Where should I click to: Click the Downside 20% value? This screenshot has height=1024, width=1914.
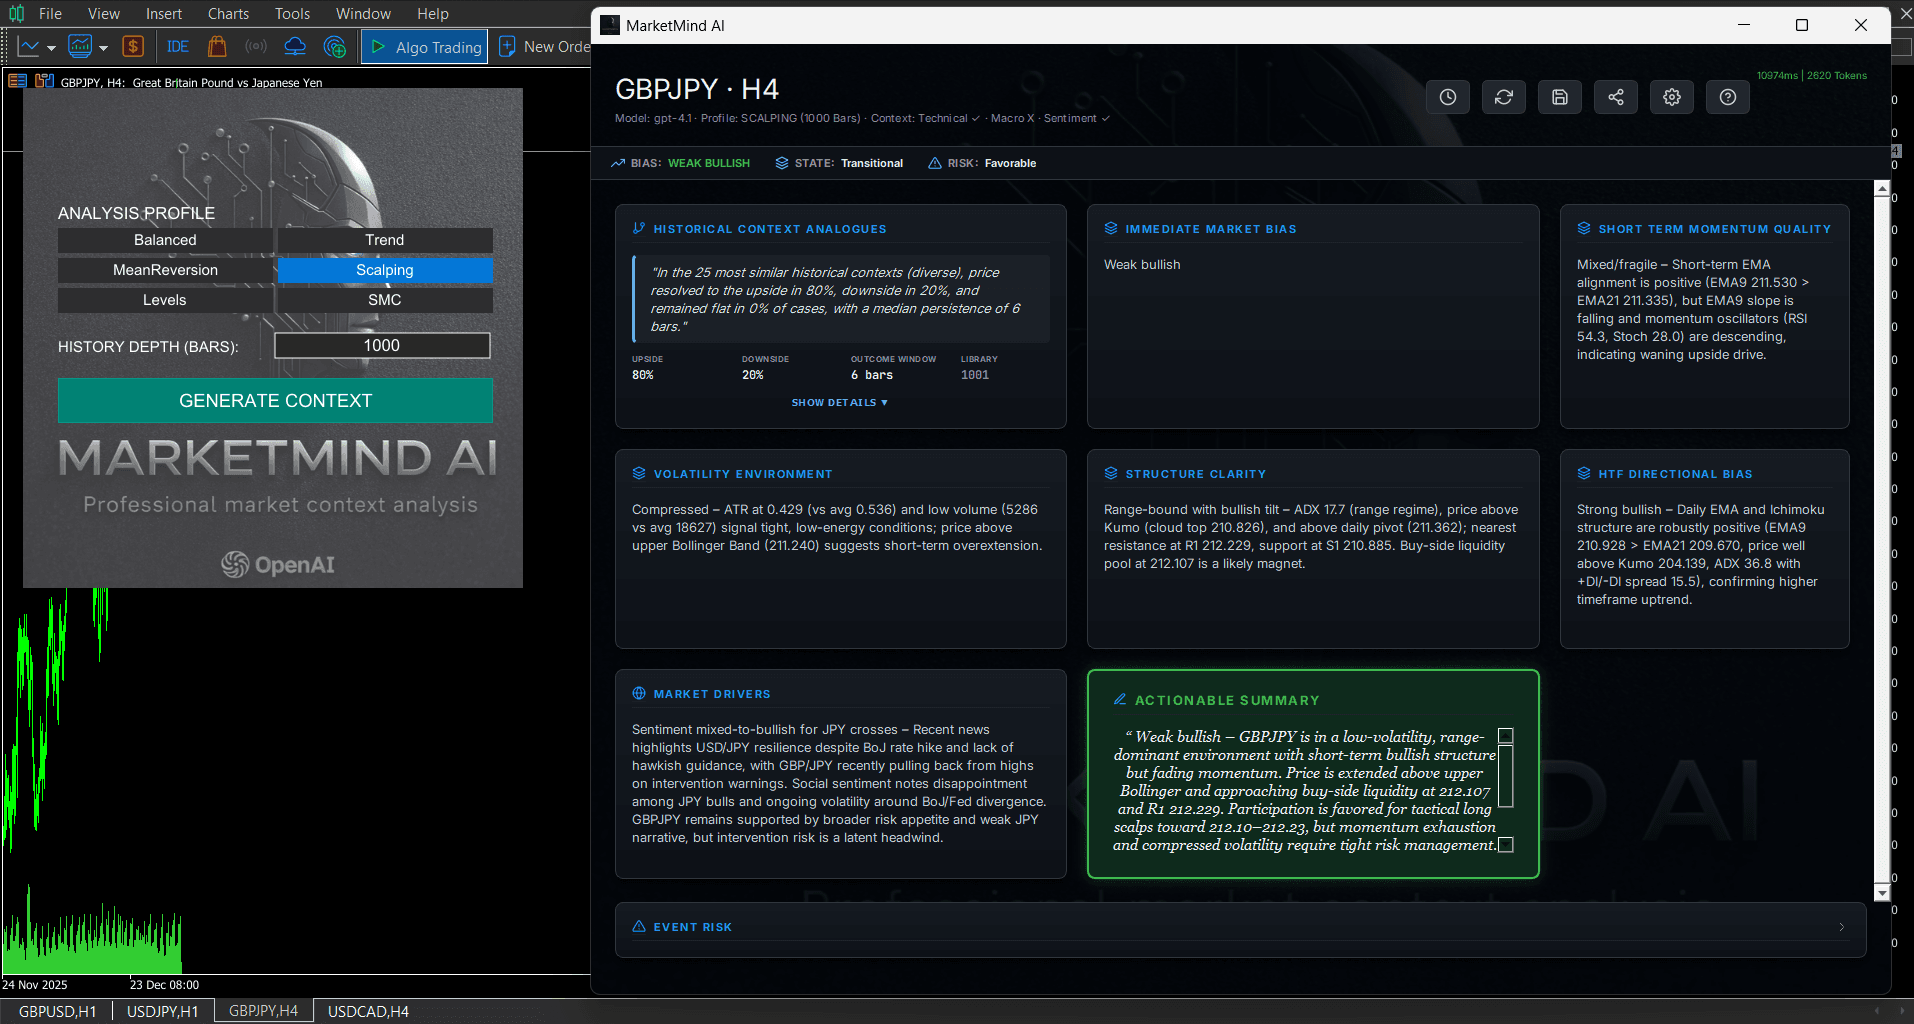(753, 375)
